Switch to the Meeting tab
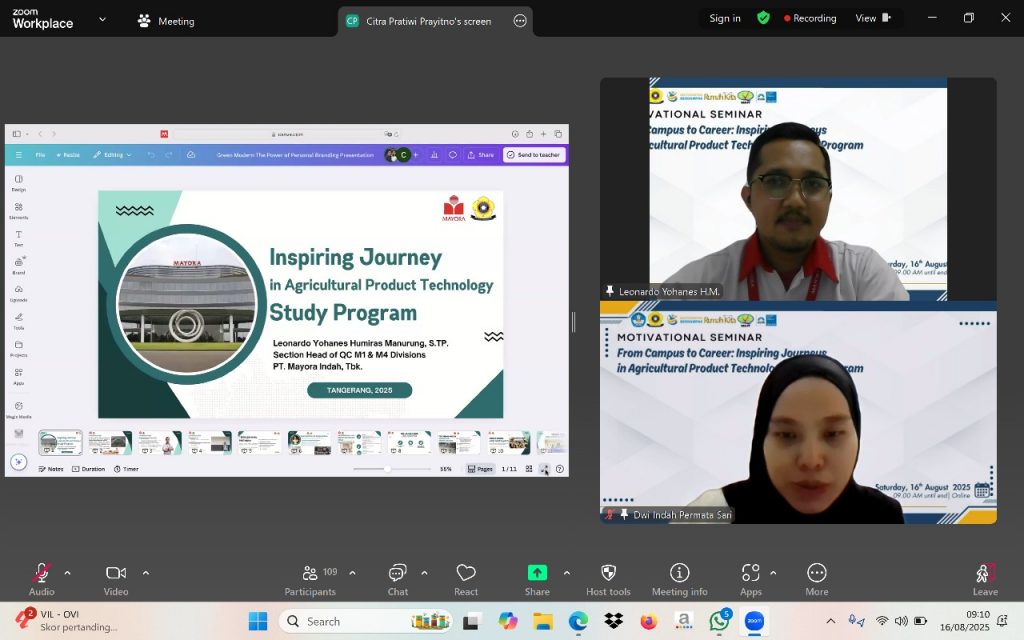The width and height of the screenshot is (1024, 640). (167, 21)
